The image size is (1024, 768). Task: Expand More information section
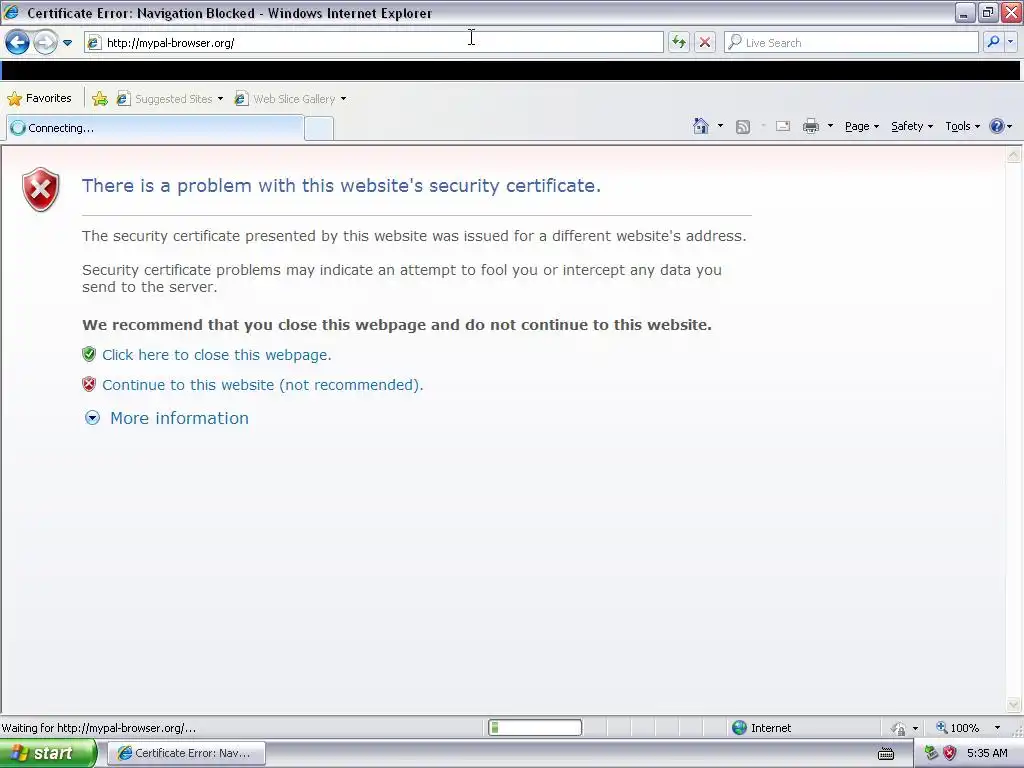179,418
